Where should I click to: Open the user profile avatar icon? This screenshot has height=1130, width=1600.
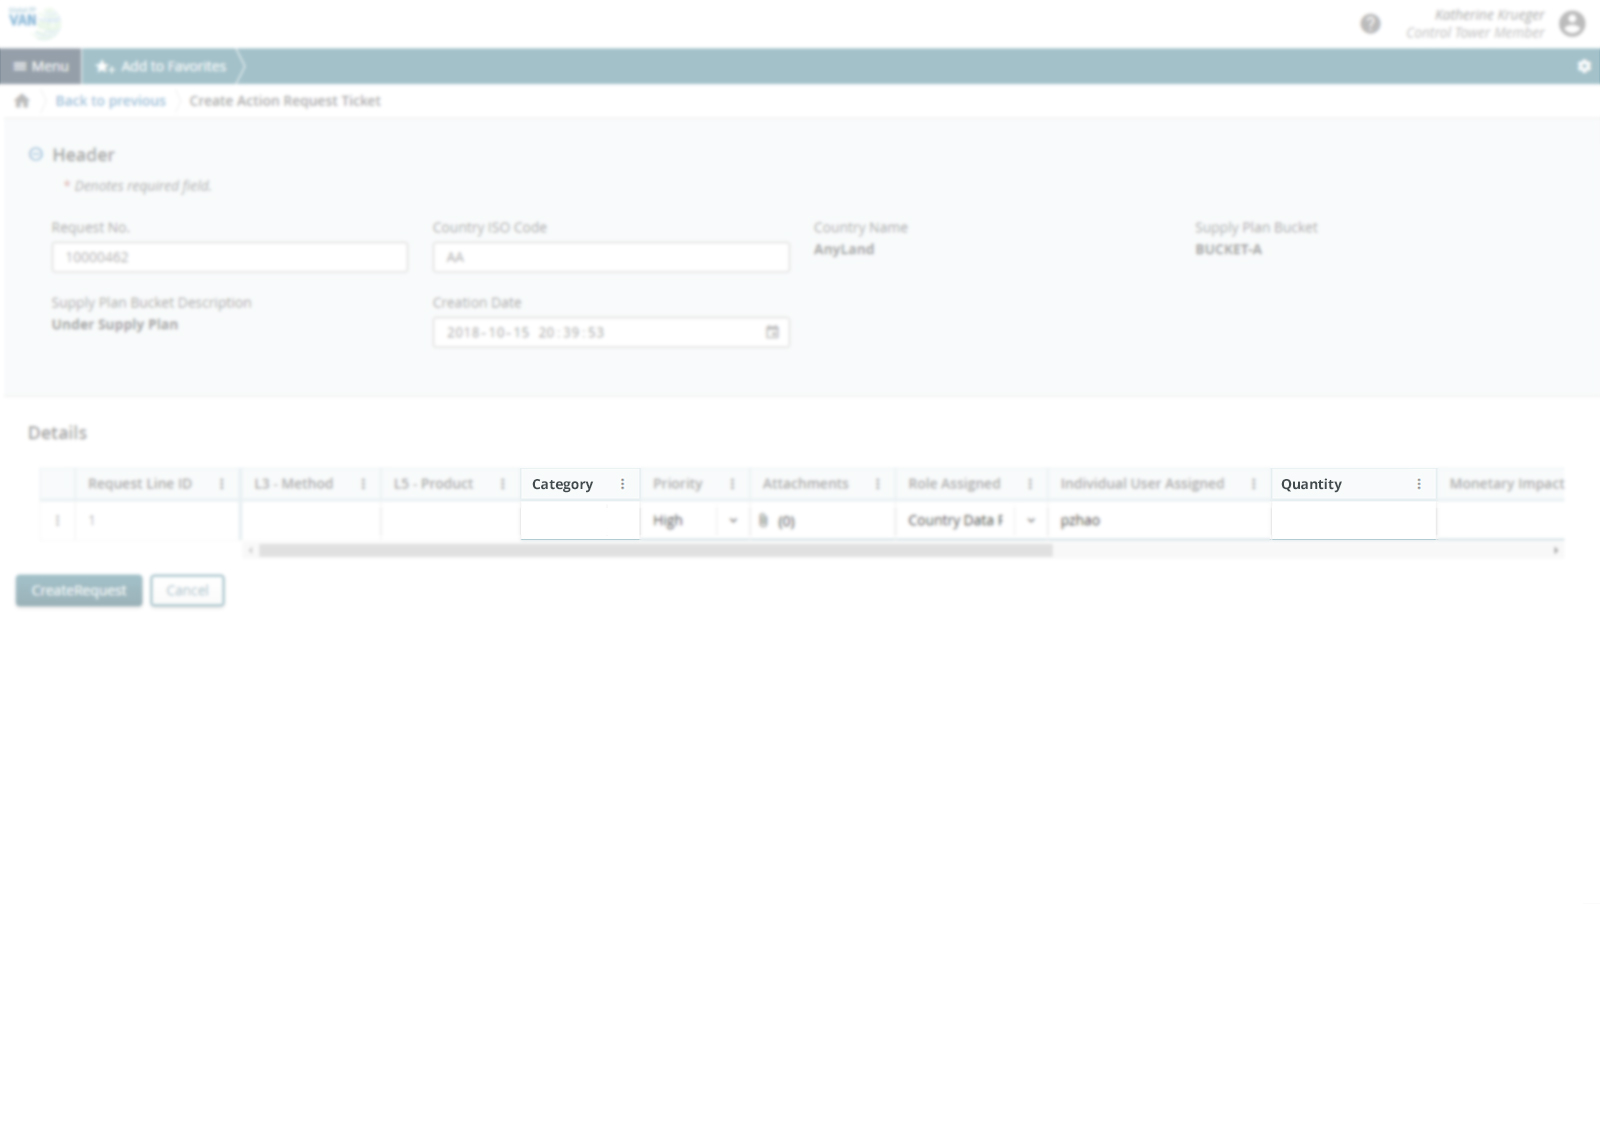[1572, 24]
